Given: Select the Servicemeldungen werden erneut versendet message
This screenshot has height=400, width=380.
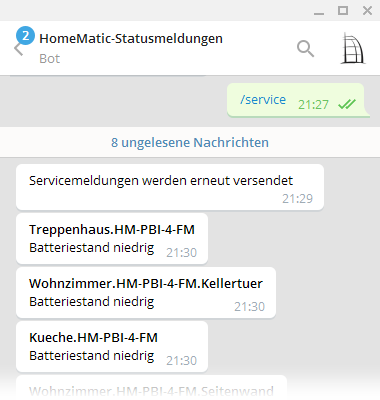Looking at the screenshot, I should click(170, 187).
